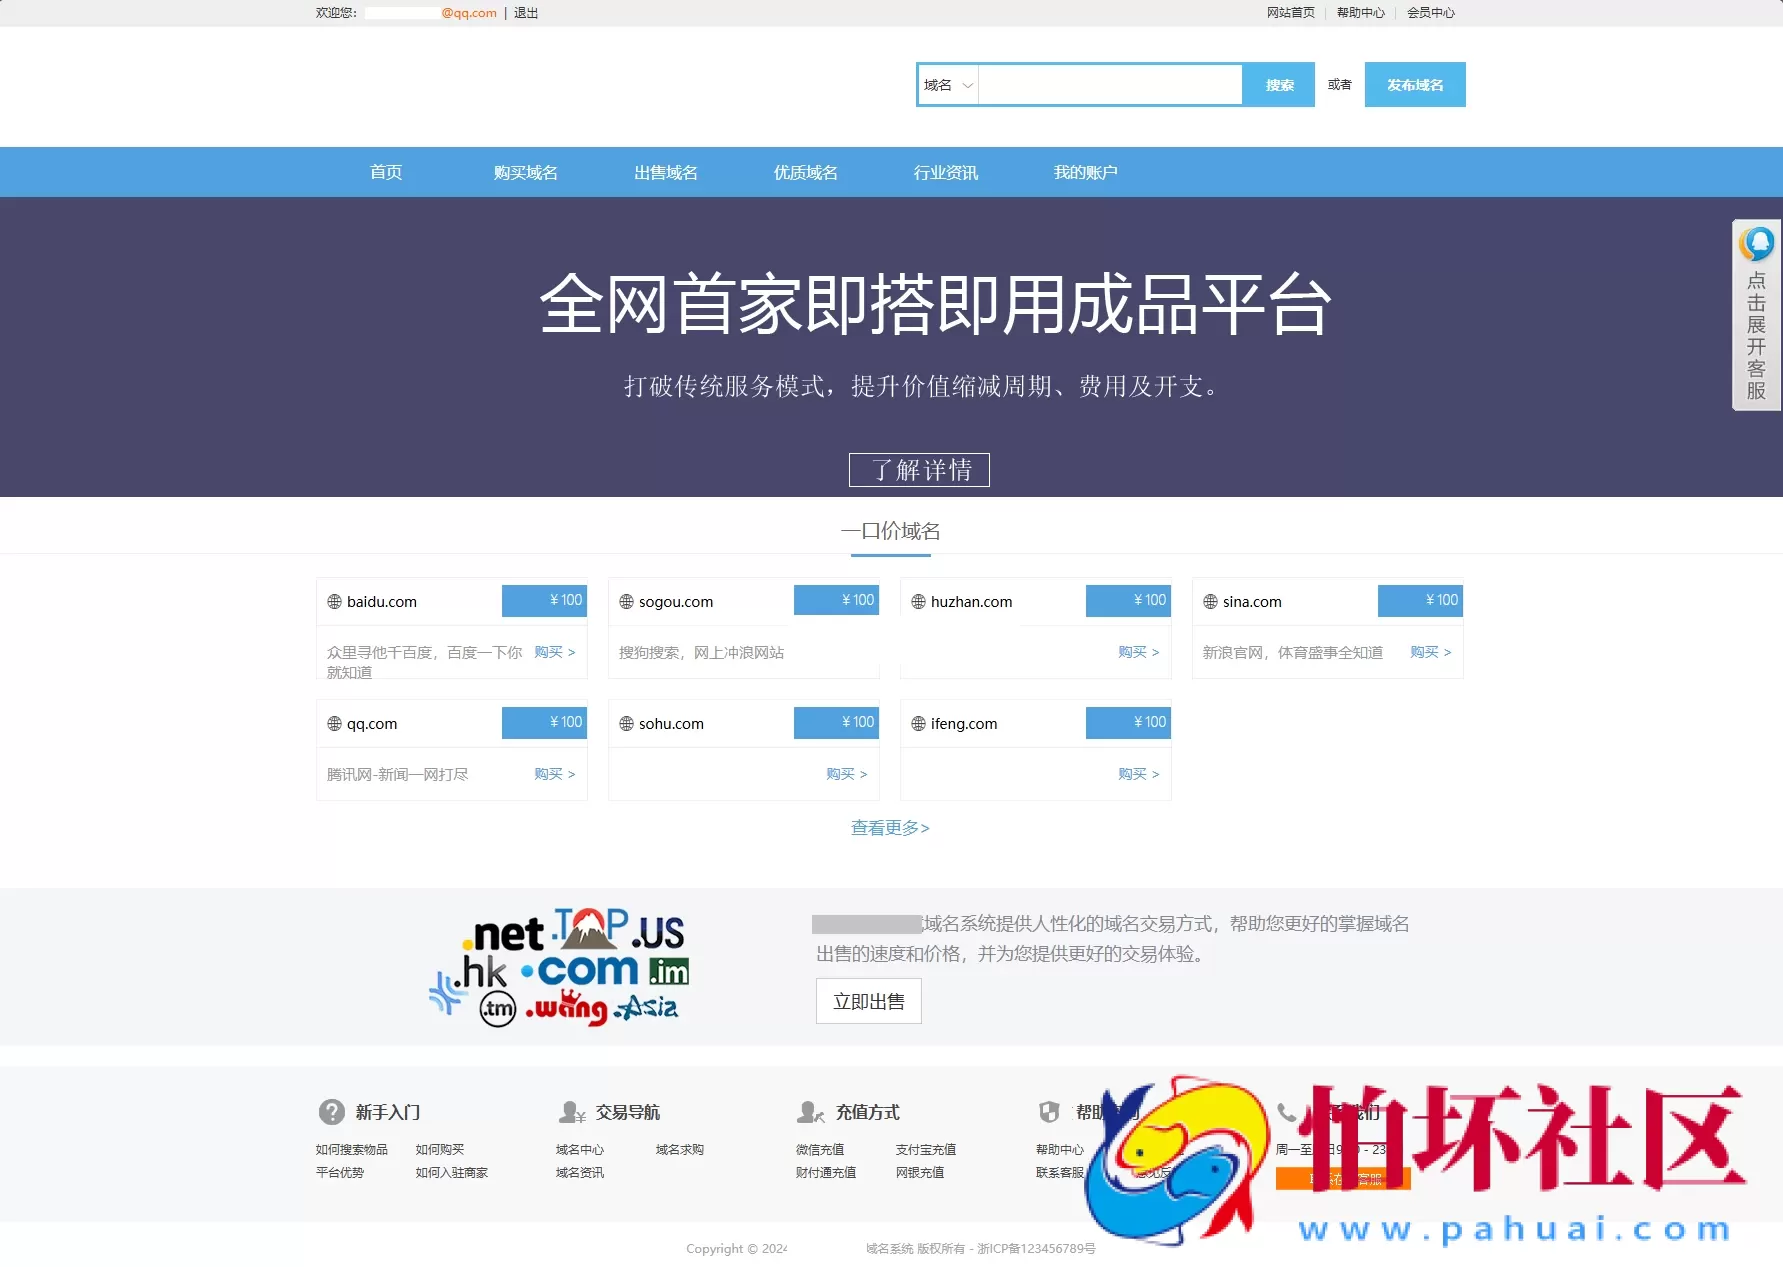Open the 域名 search type dropdown
The height and width of the screenshot is (1267, 1783).
coord(946,84)
